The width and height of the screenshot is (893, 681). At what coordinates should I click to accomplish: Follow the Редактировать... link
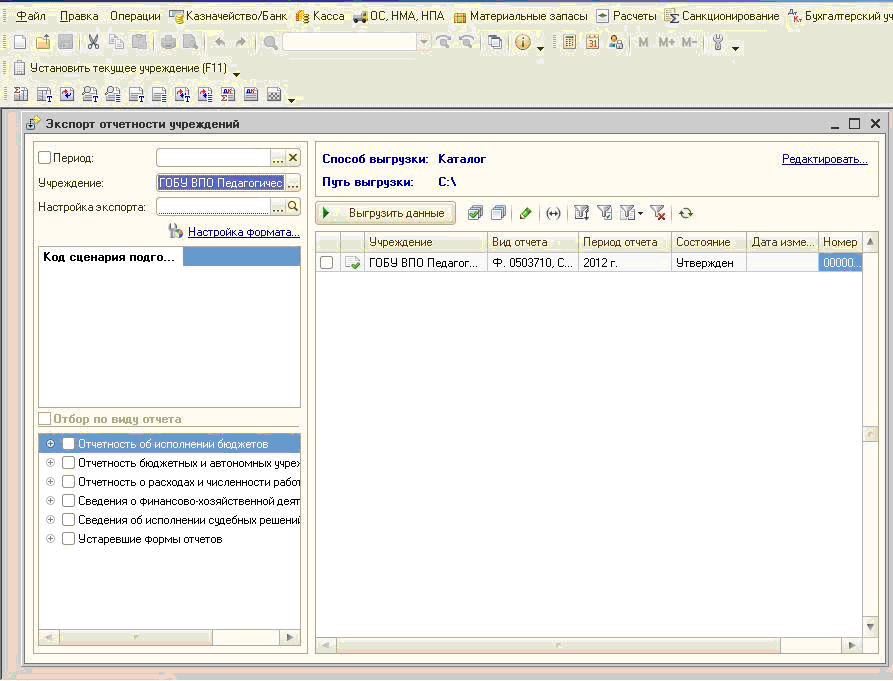click(x=824, y=159)
